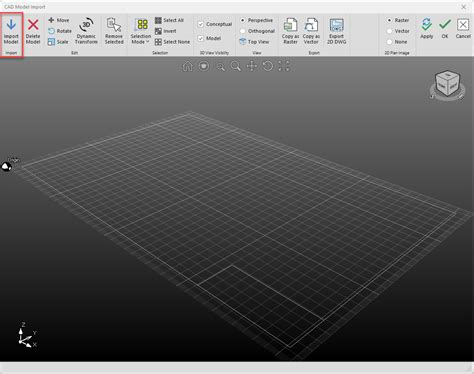Choose Vector for 2D plan image

click(x=398, y=31)
